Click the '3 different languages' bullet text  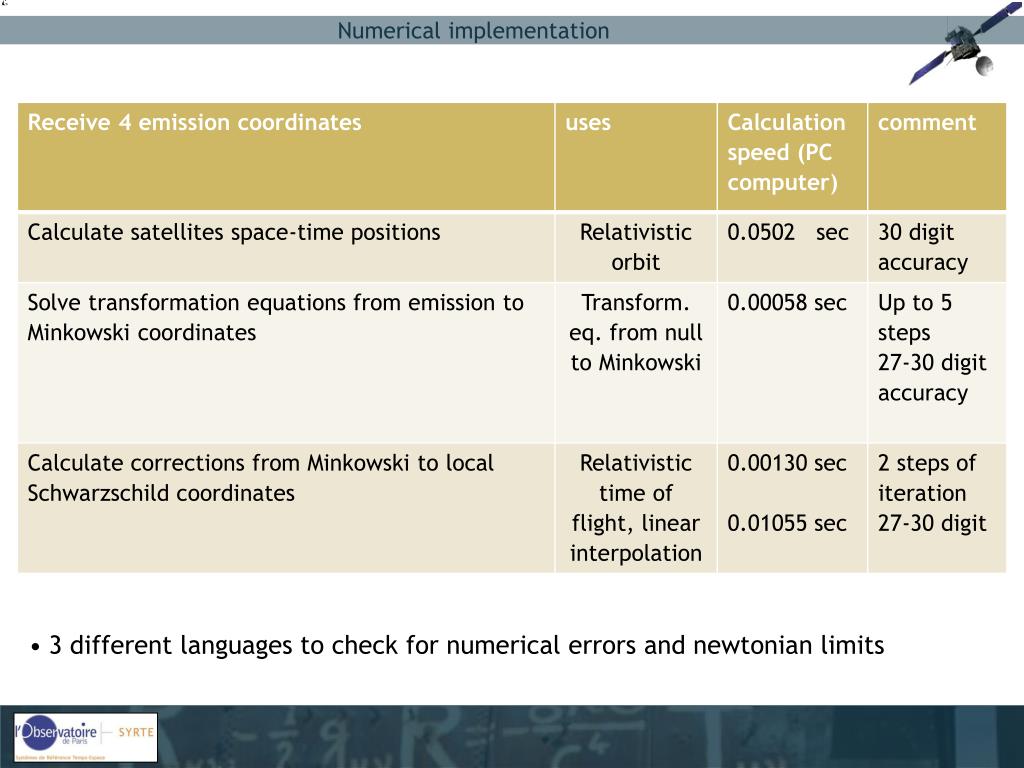(x=466, y=645)
